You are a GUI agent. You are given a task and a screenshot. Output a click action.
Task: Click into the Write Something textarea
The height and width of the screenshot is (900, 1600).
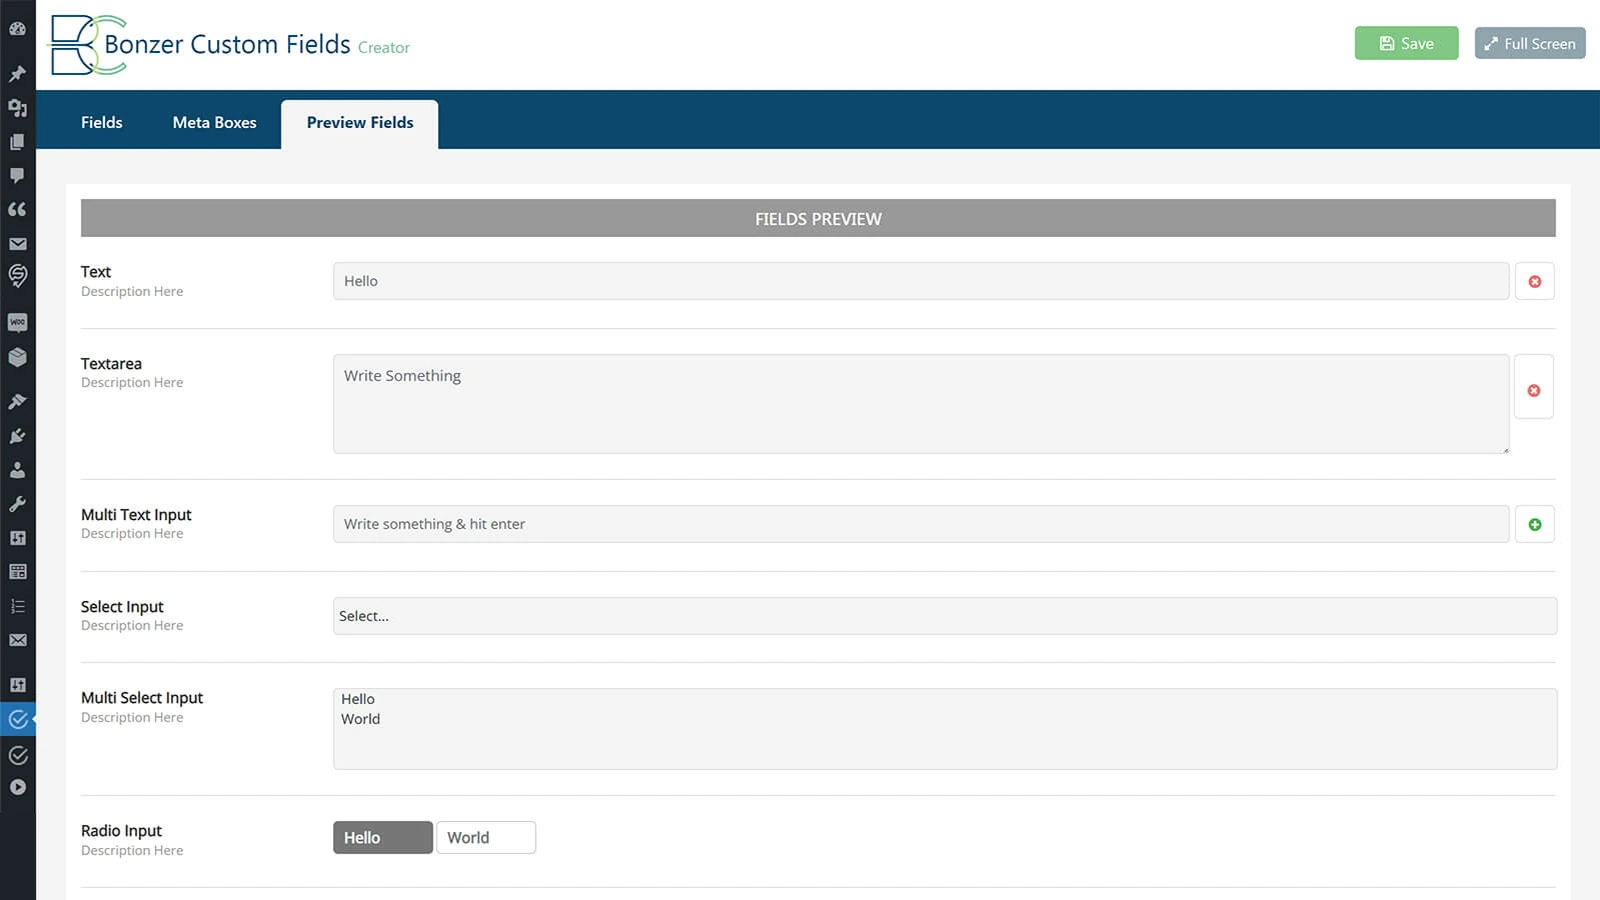(x=920, y=404)
